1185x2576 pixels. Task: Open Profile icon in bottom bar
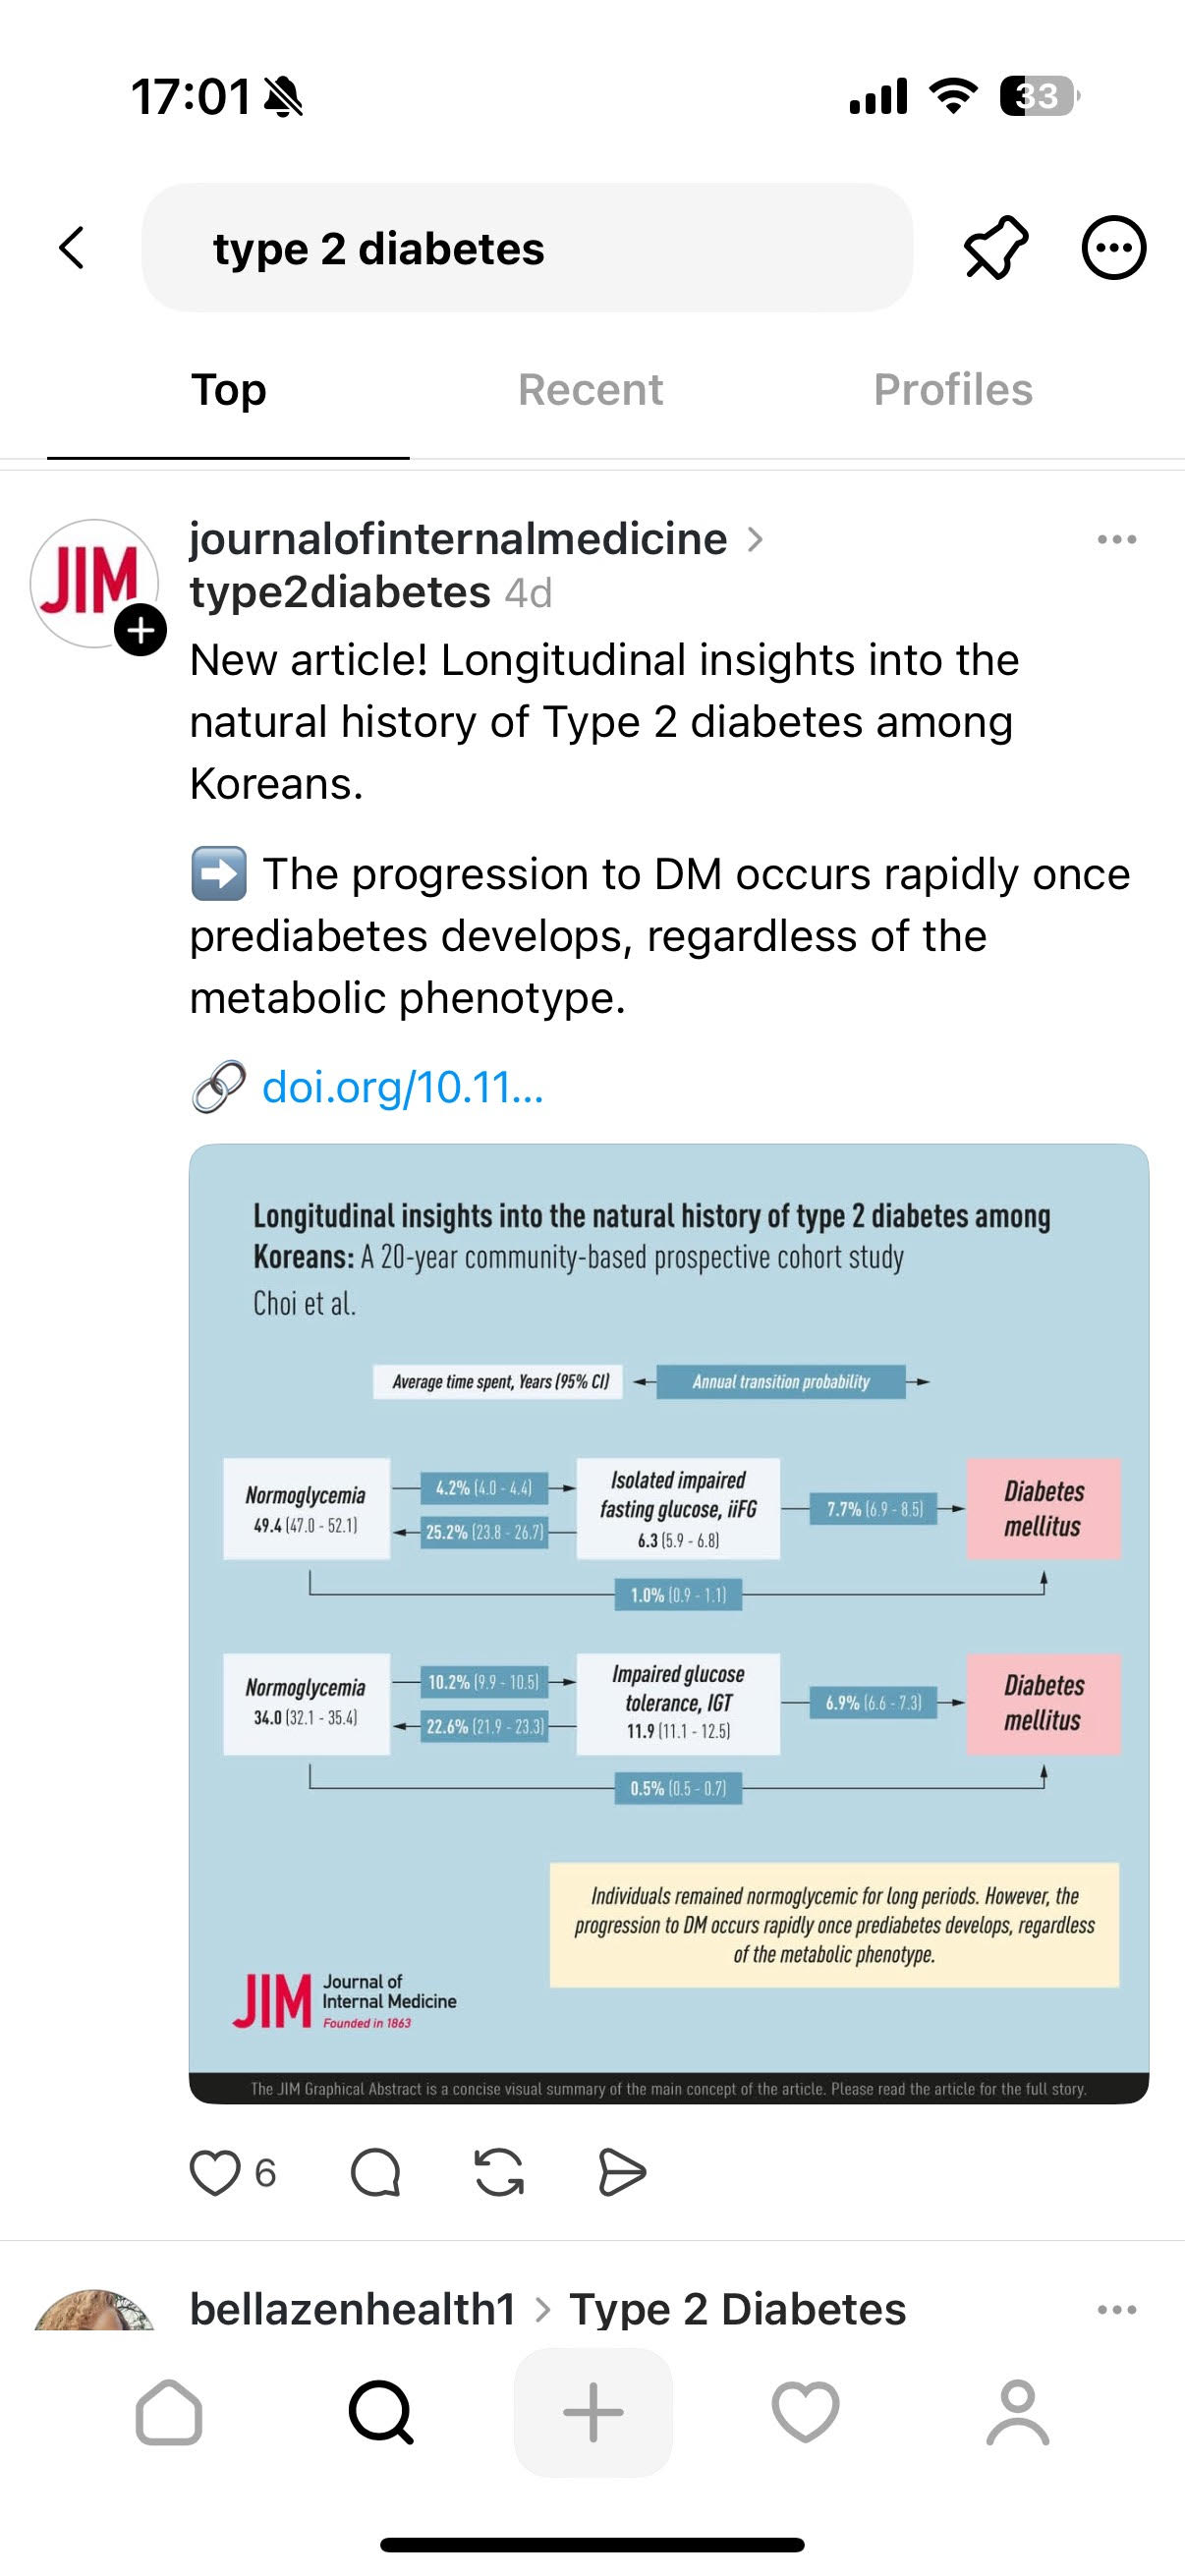1018,2412
